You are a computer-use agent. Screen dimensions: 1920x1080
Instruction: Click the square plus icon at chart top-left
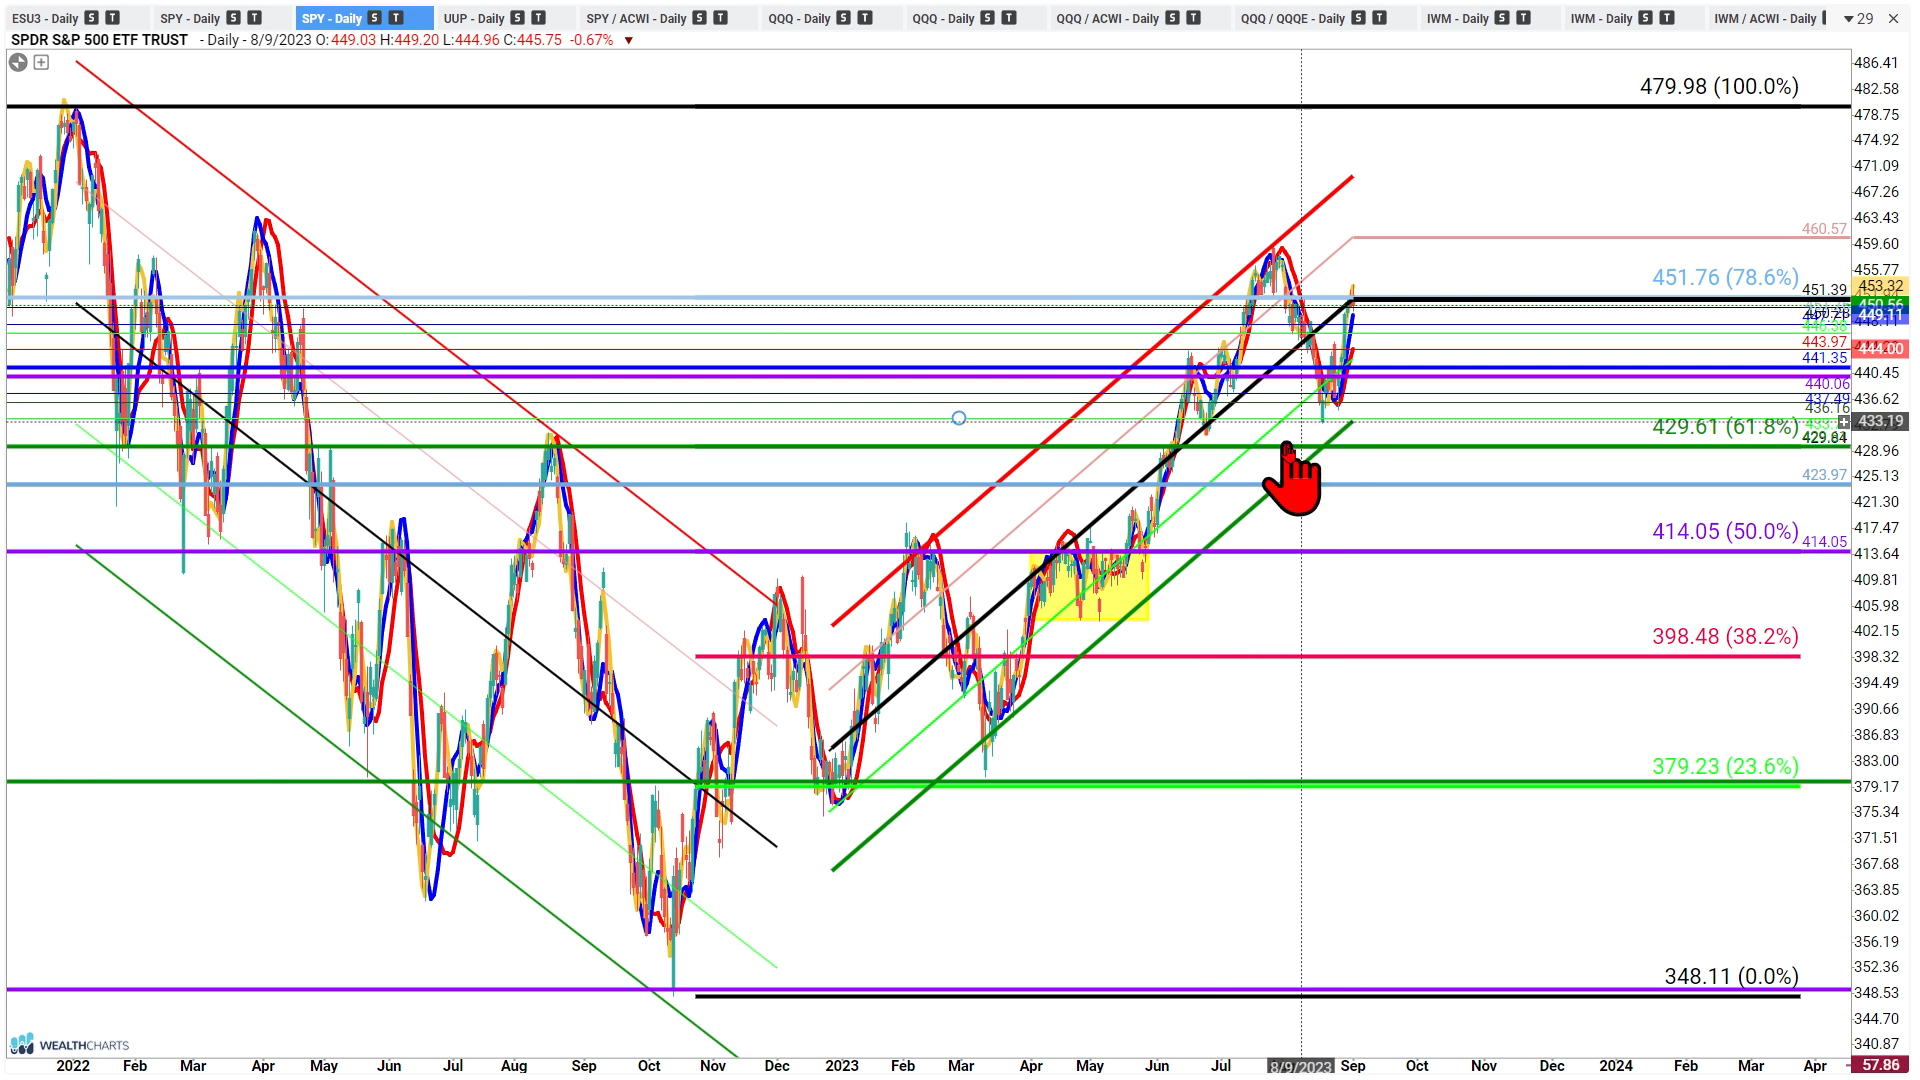[41, 62]
